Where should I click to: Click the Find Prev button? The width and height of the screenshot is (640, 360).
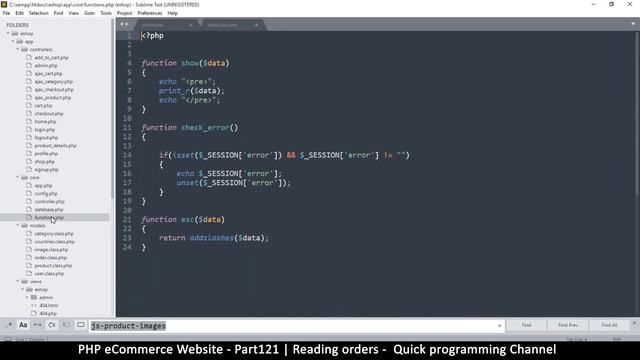point(568,325)
